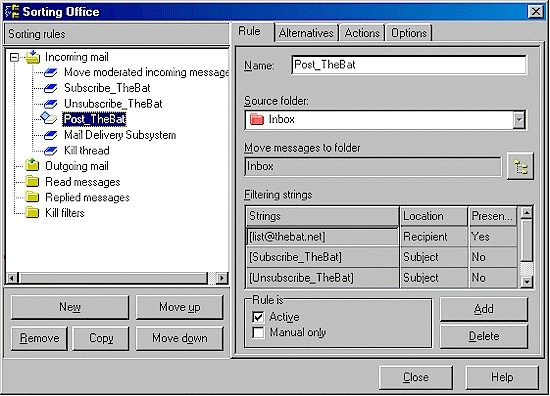Click the Replied messages folder icon
This screenshot has width=550, height=396.
pyautogui.click(x=32, y=197)
